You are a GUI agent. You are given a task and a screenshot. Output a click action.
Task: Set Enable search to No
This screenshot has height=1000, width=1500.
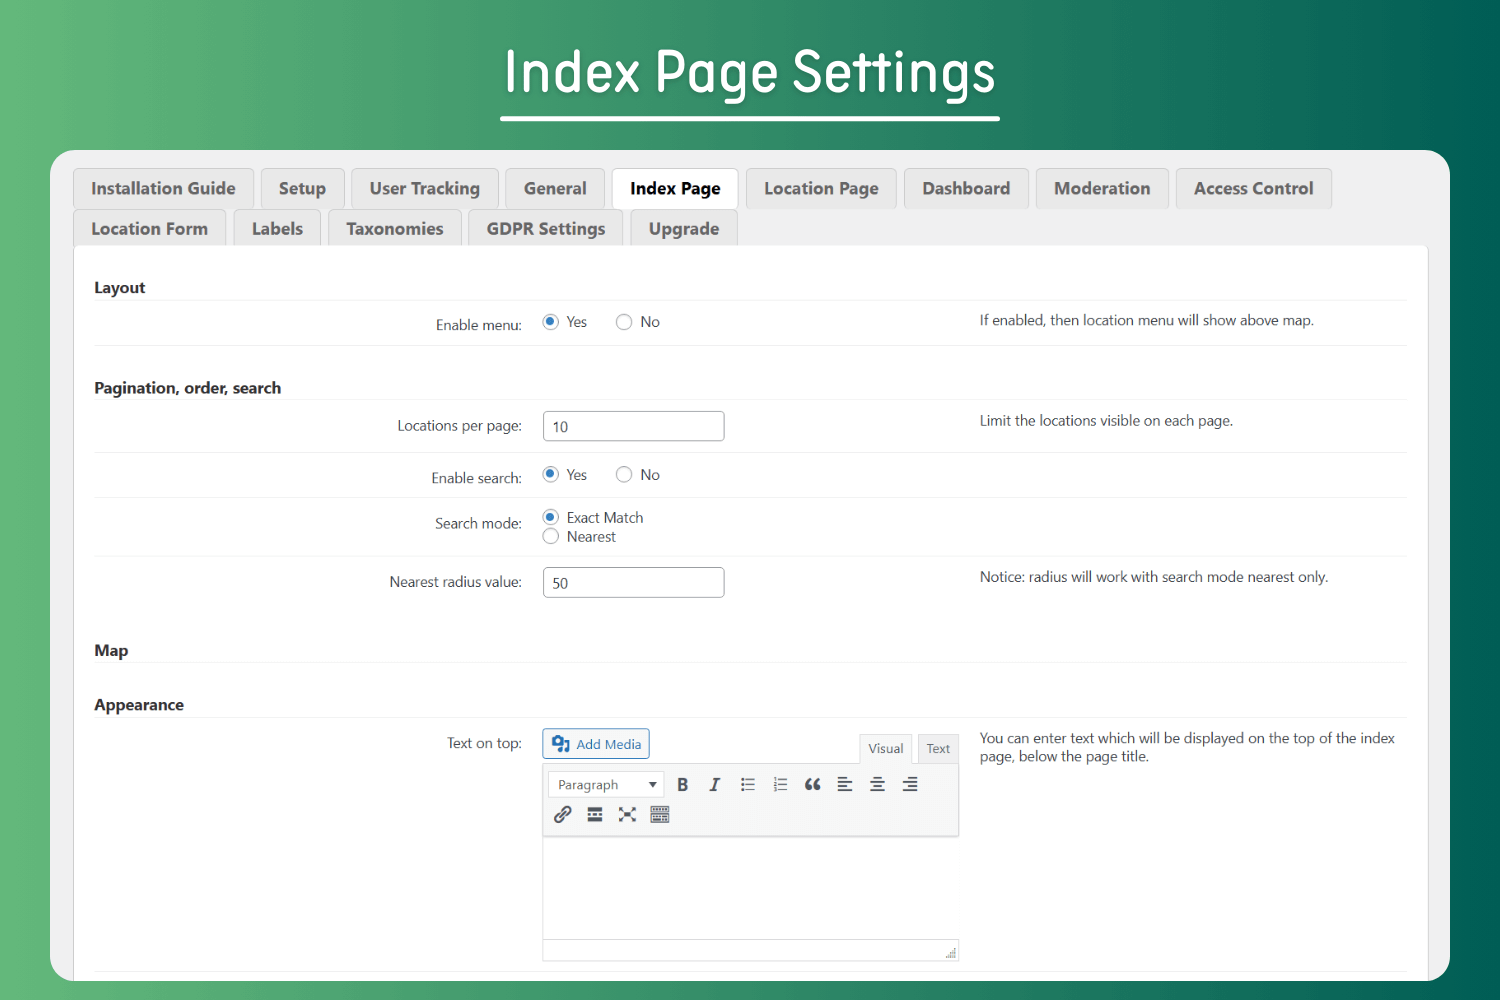pyautogui.click(x=624, y=475)
